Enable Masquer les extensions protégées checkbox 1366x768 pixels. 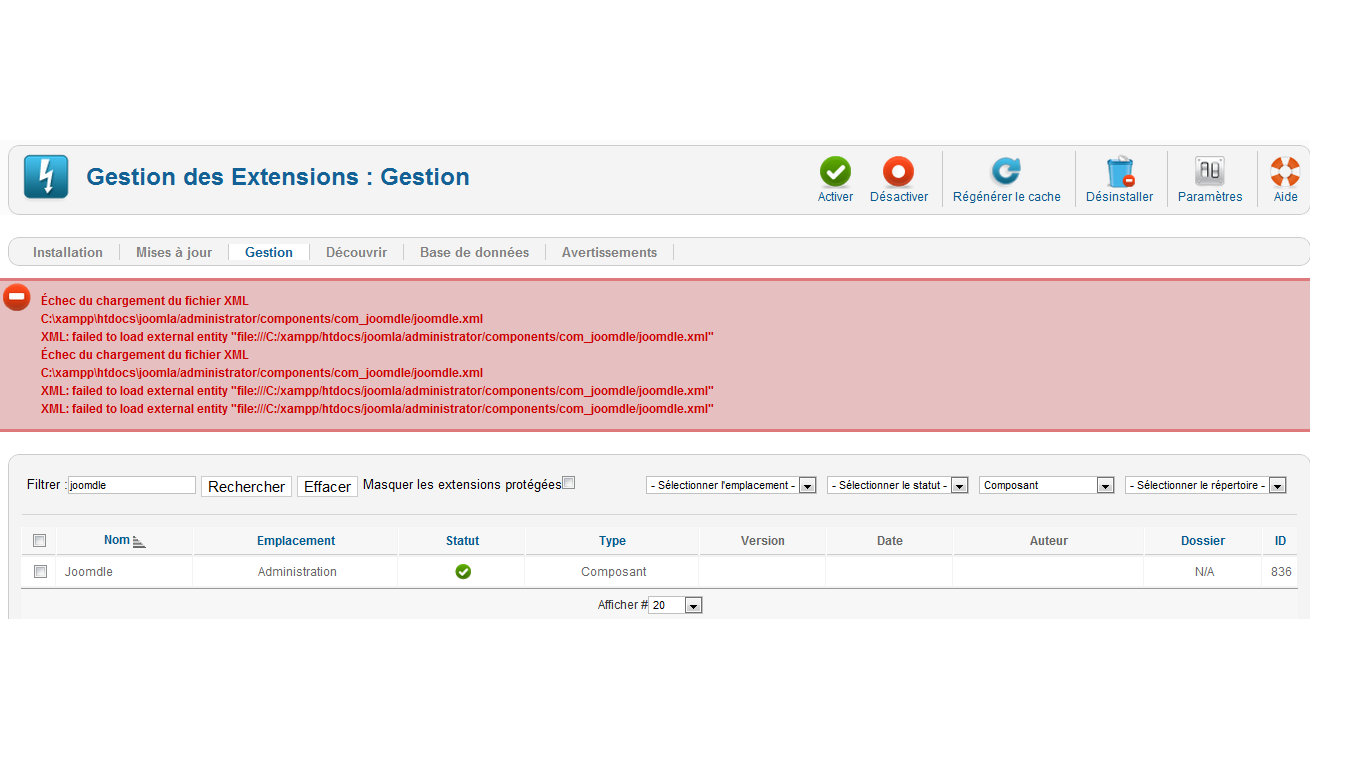click(569, 483)
